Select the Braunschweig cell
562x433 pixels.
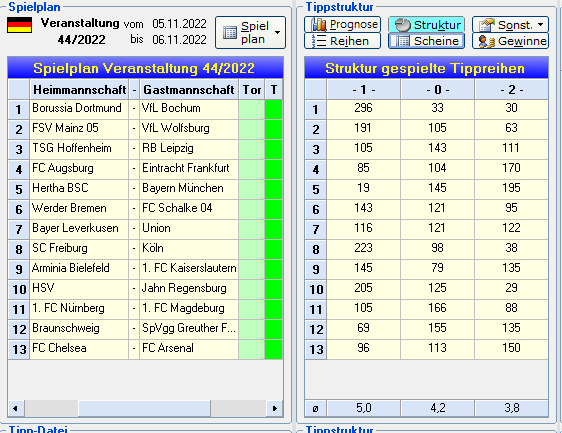point(79,329)
